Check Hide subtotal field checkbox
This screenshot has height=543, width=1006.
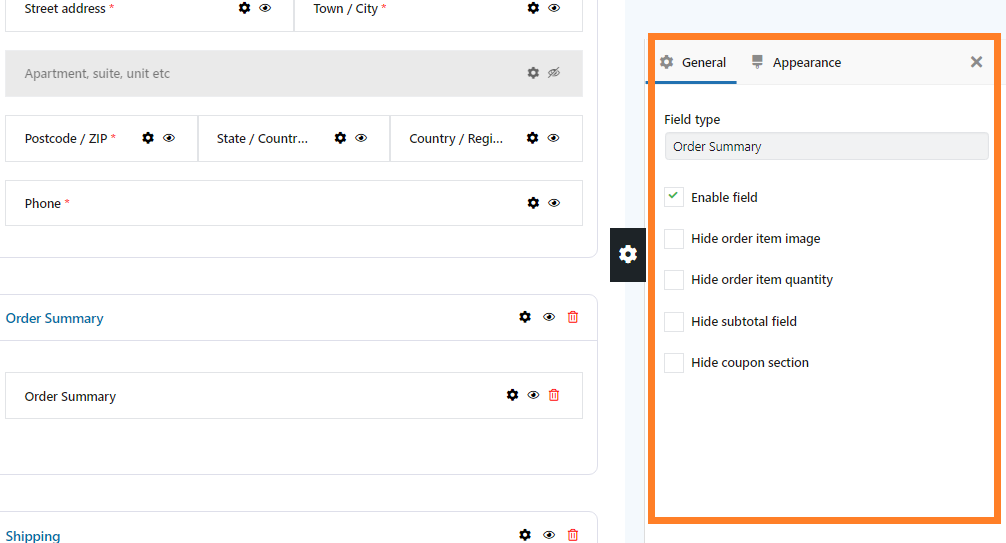click(x=674, y=321)
